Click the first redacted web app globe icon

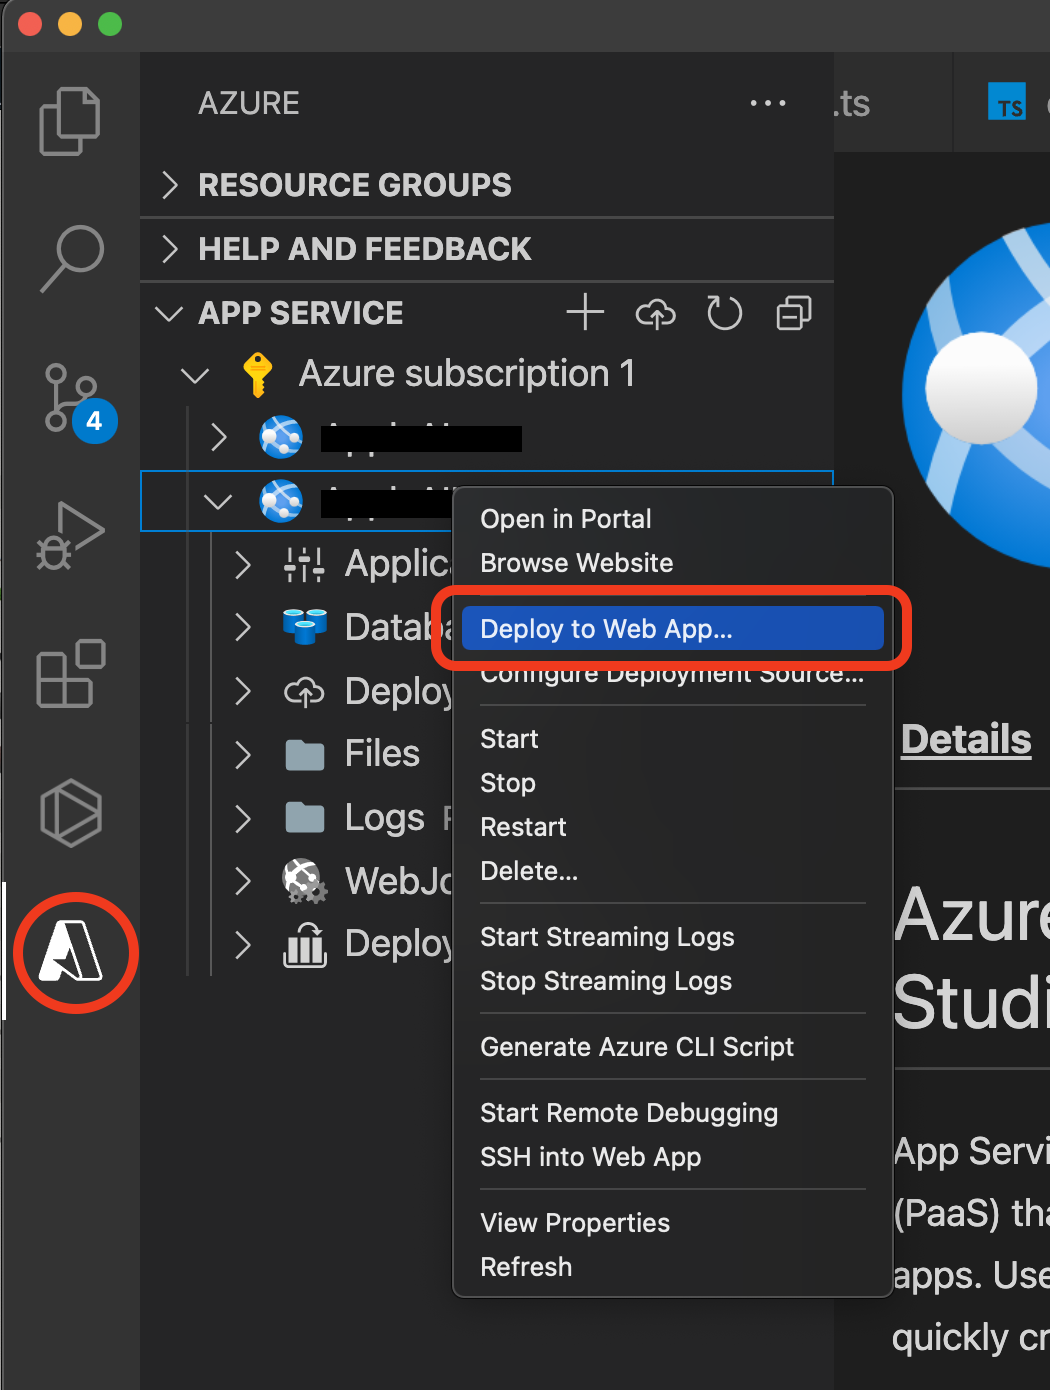pyautogui.click(x=281, y=437)
